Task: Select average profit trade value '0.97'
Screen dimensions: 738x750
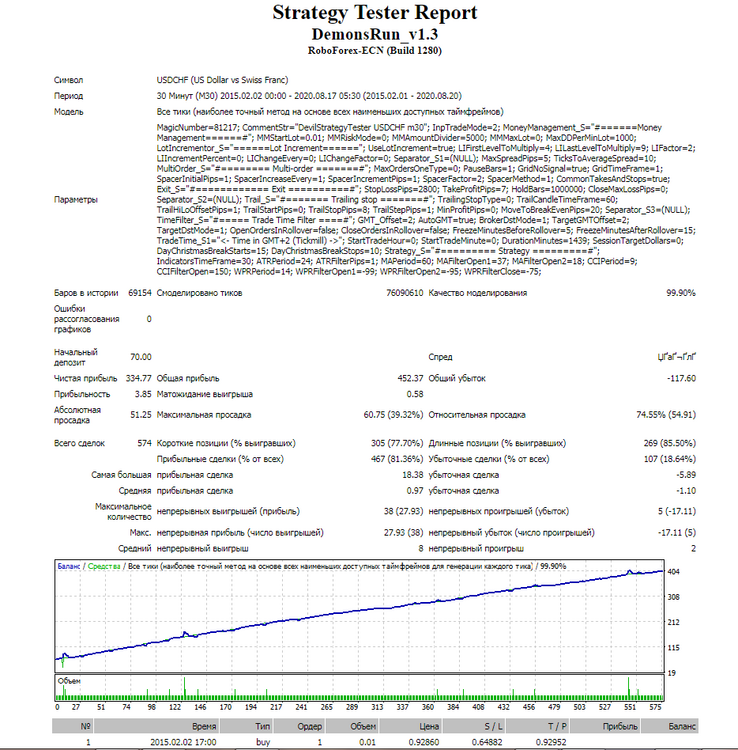Action: [415, 491]
